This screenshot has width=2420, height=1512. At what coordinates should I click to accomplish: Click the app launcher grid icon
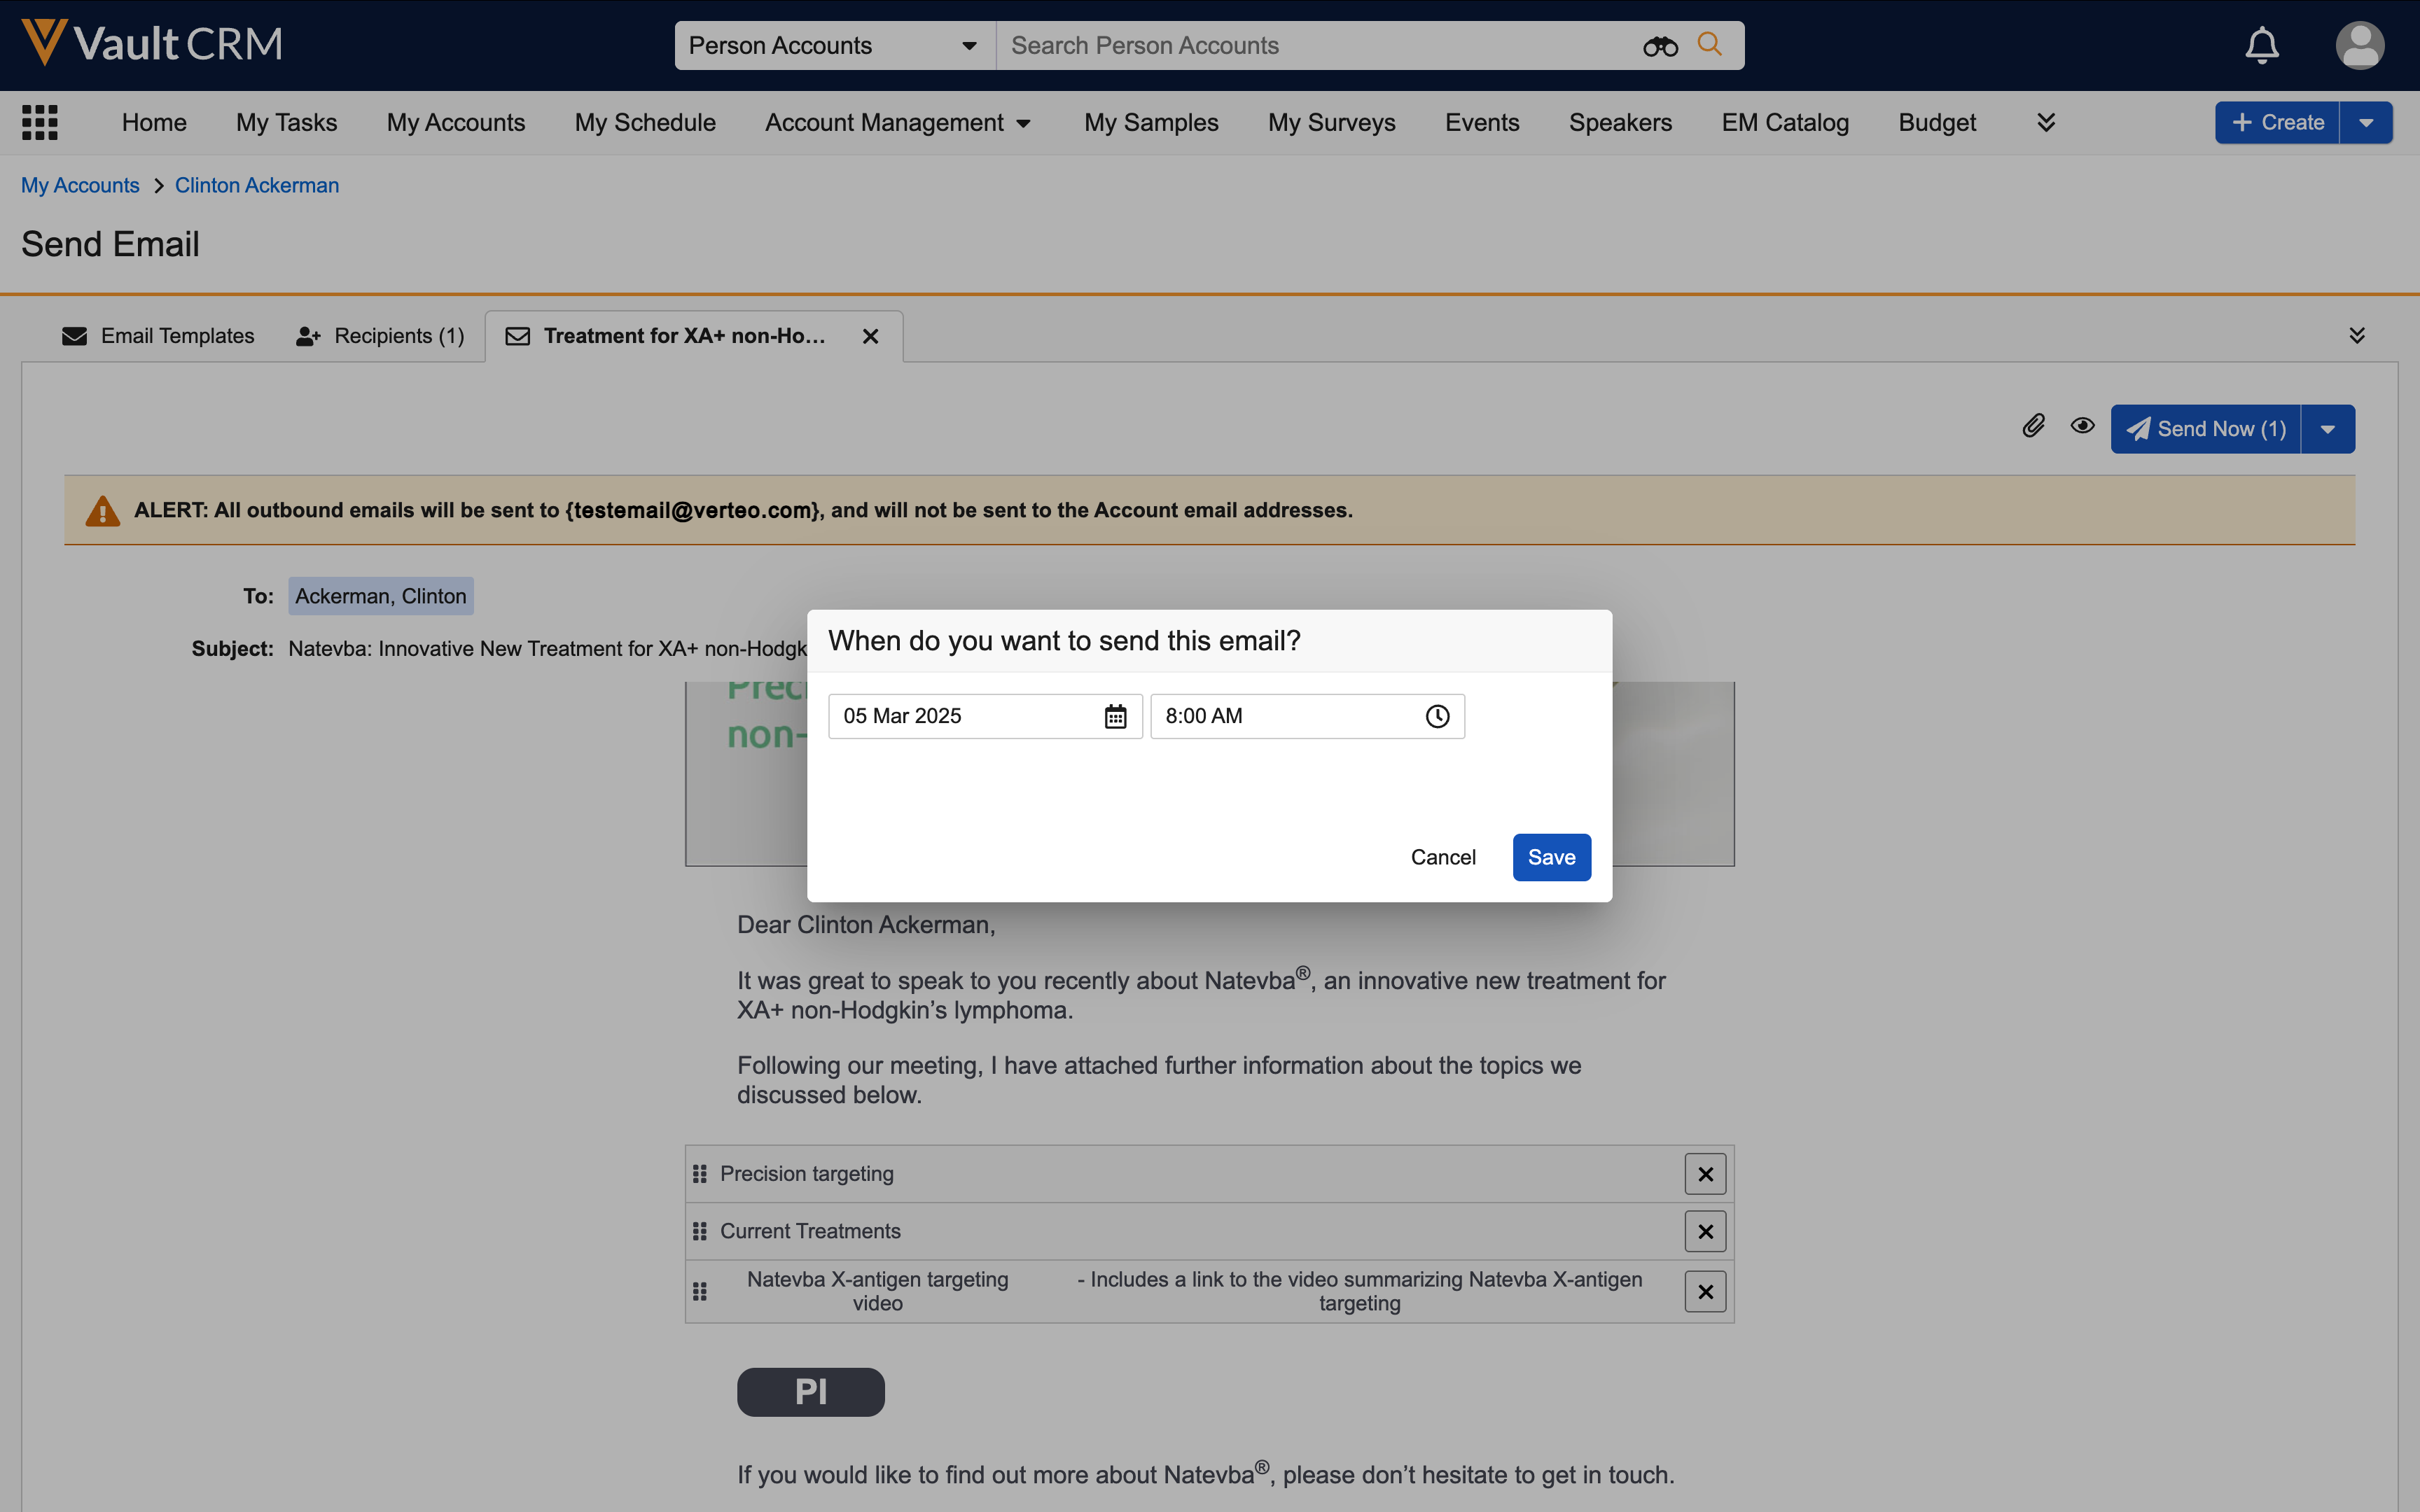[40, 122]
